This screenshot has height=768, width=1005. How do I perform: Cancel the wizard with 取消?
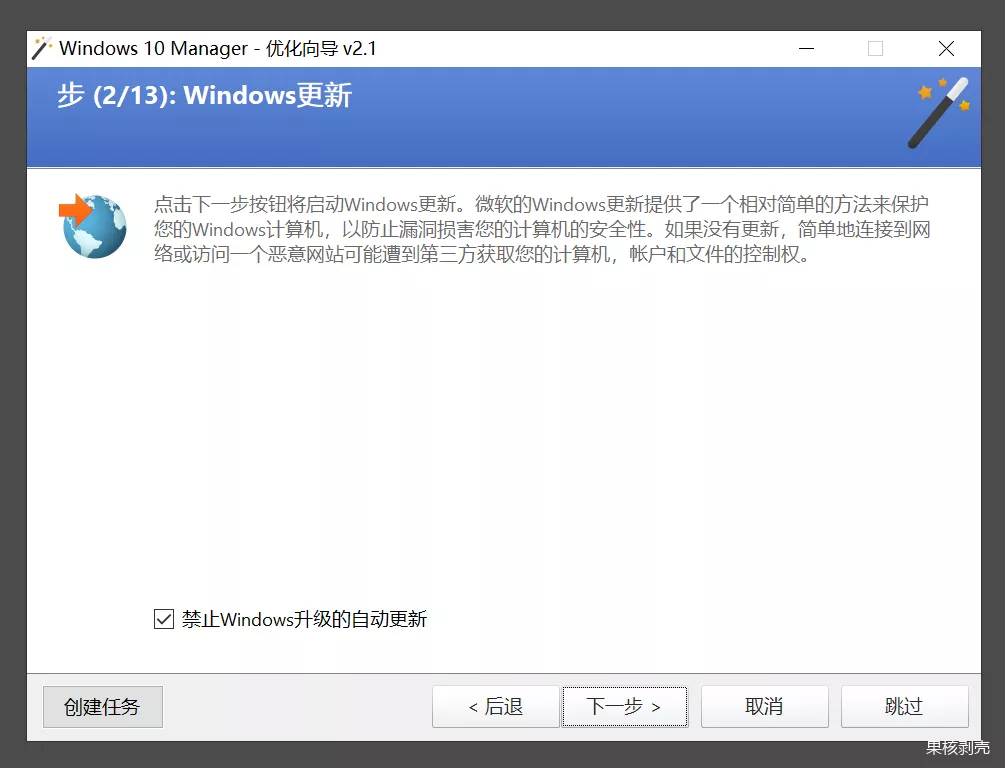(764, 706)
